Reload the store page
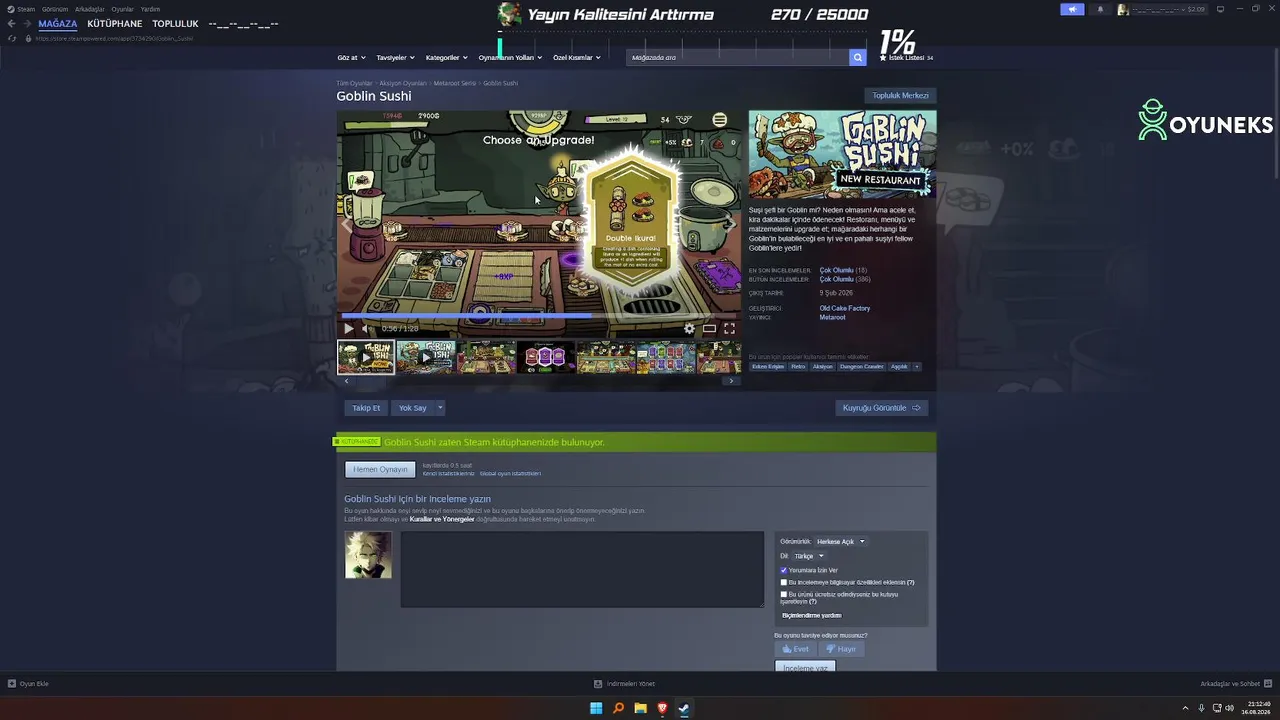Viewport: 1280px width, 720px height. pos(12,38)
